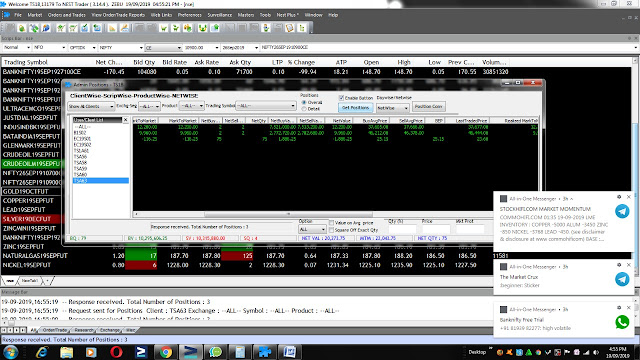Open the File menu
Screen dimensions: 640x360
18,15
